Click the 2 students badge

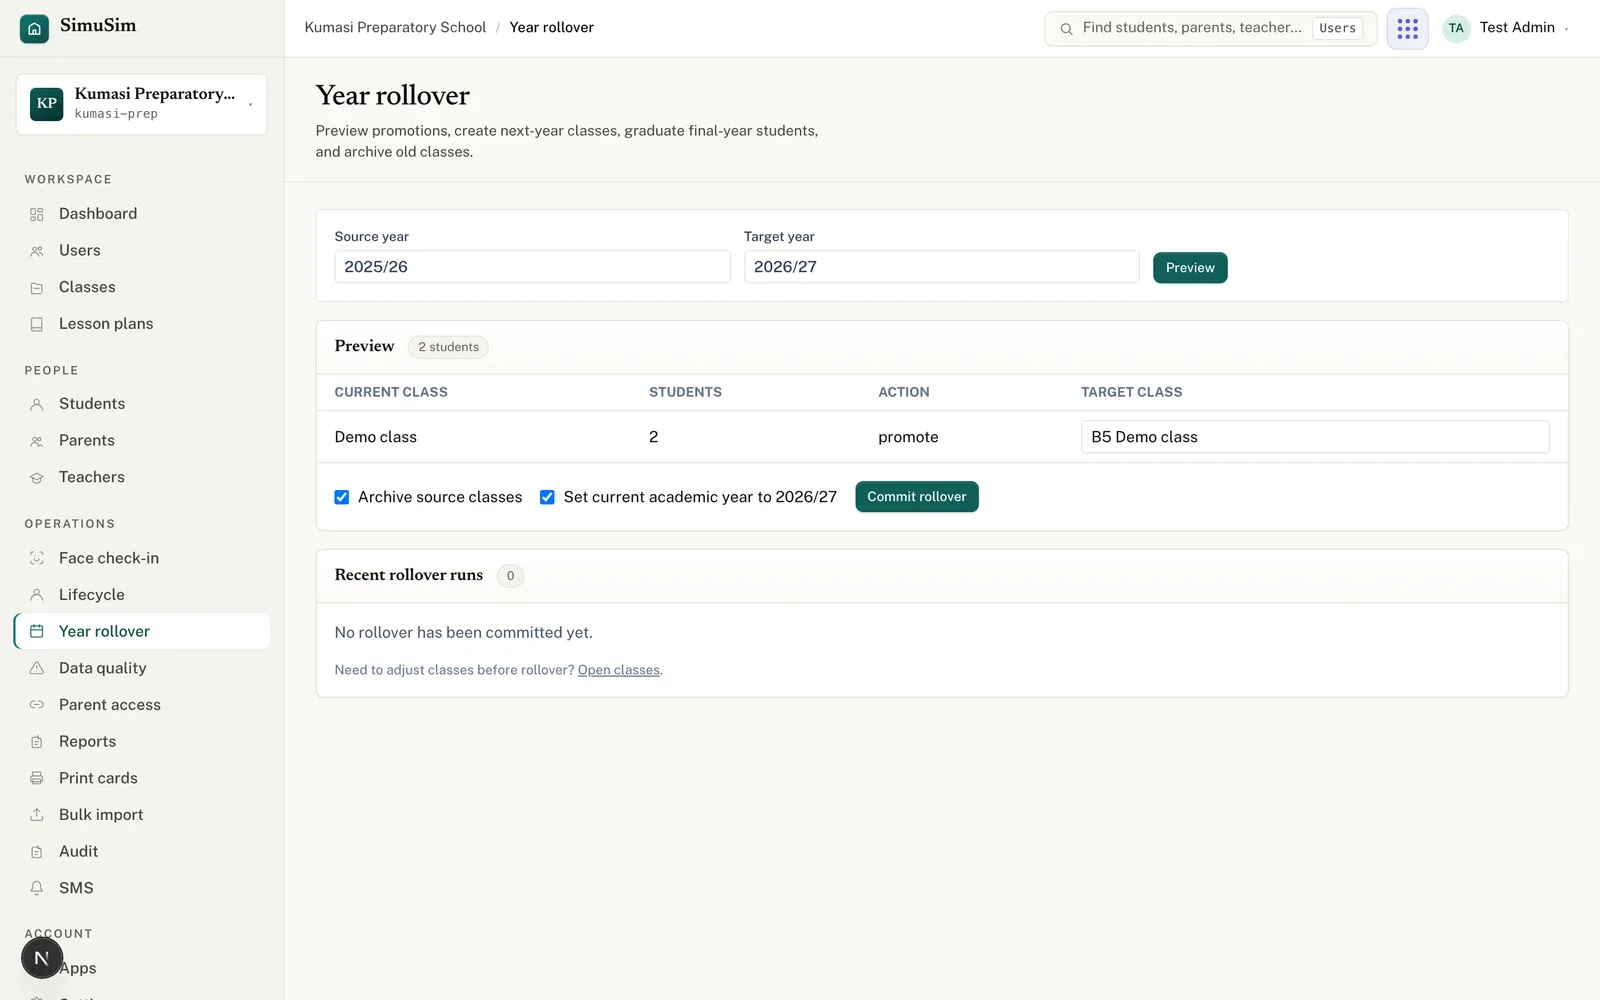448,347
